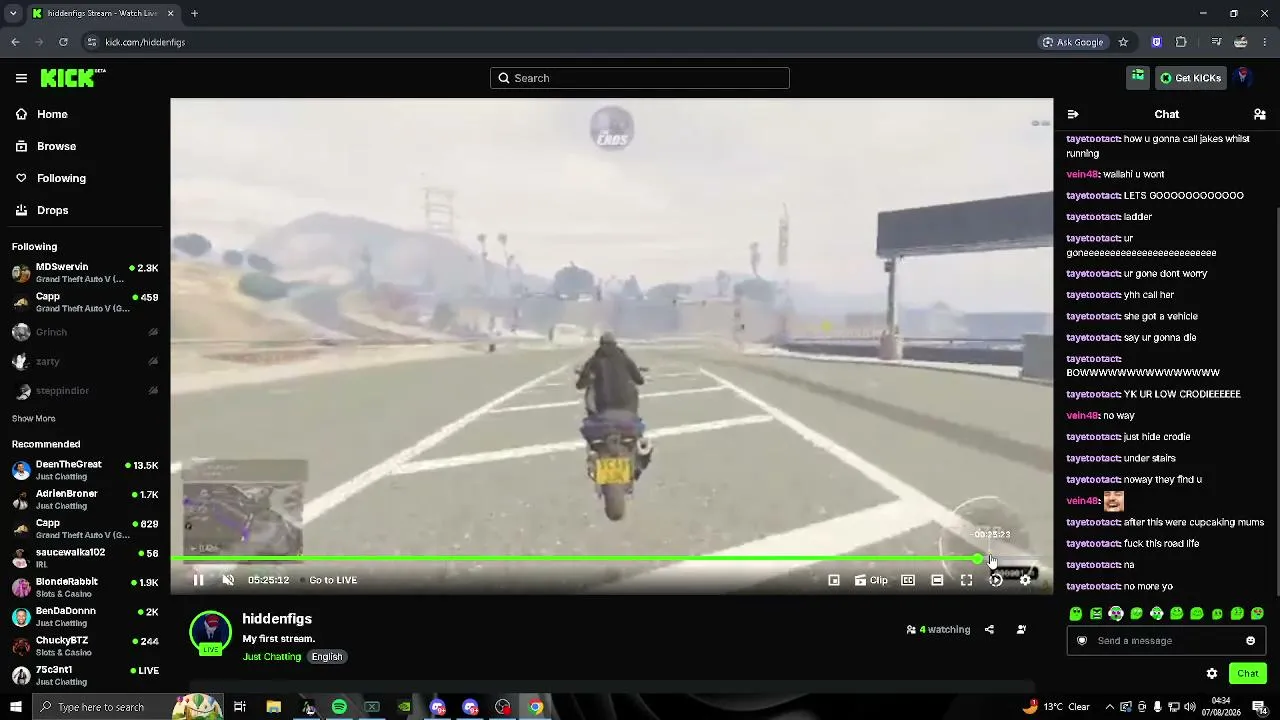Open the chat users list icon
The image size is (1280, 720).
[x=1259, y=114]
